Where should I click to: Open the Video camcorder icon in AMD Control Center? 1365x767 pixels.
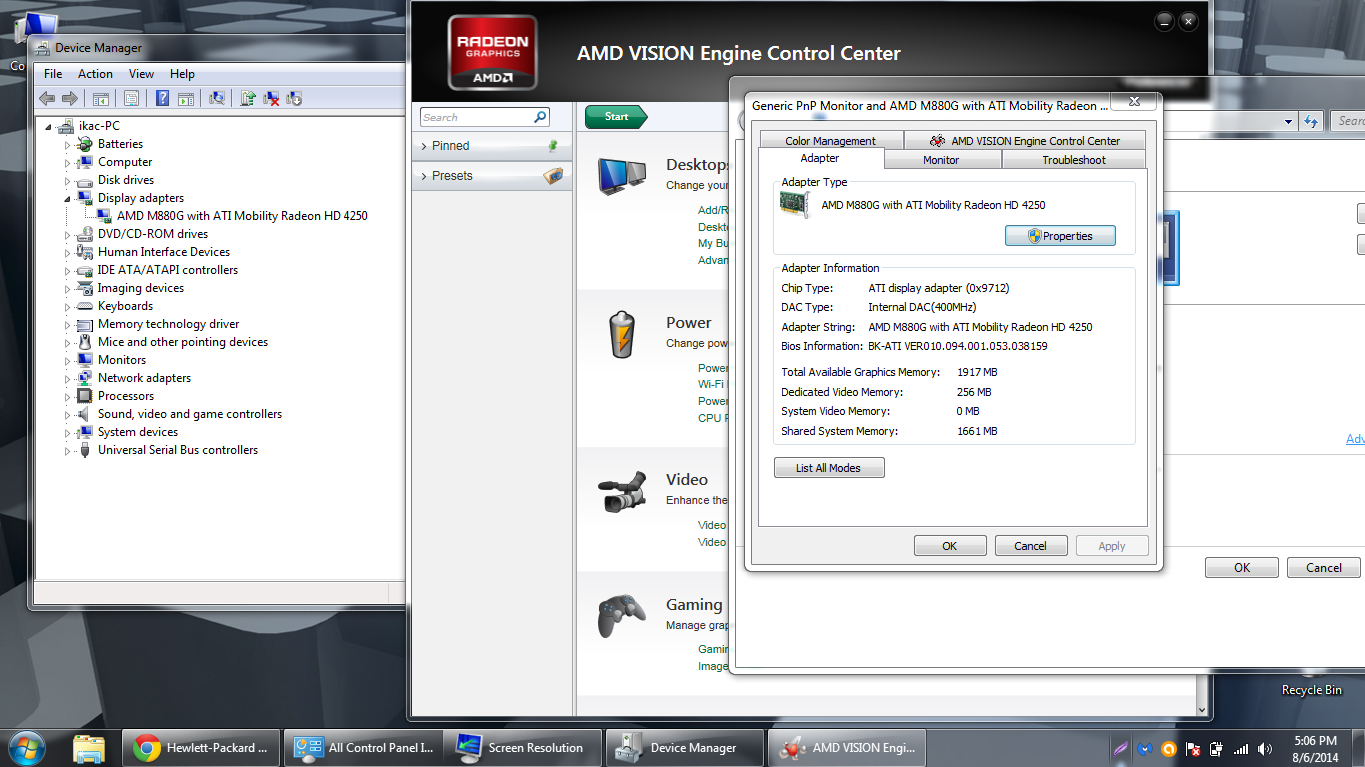pyautogui.click(x=622, y=492)
